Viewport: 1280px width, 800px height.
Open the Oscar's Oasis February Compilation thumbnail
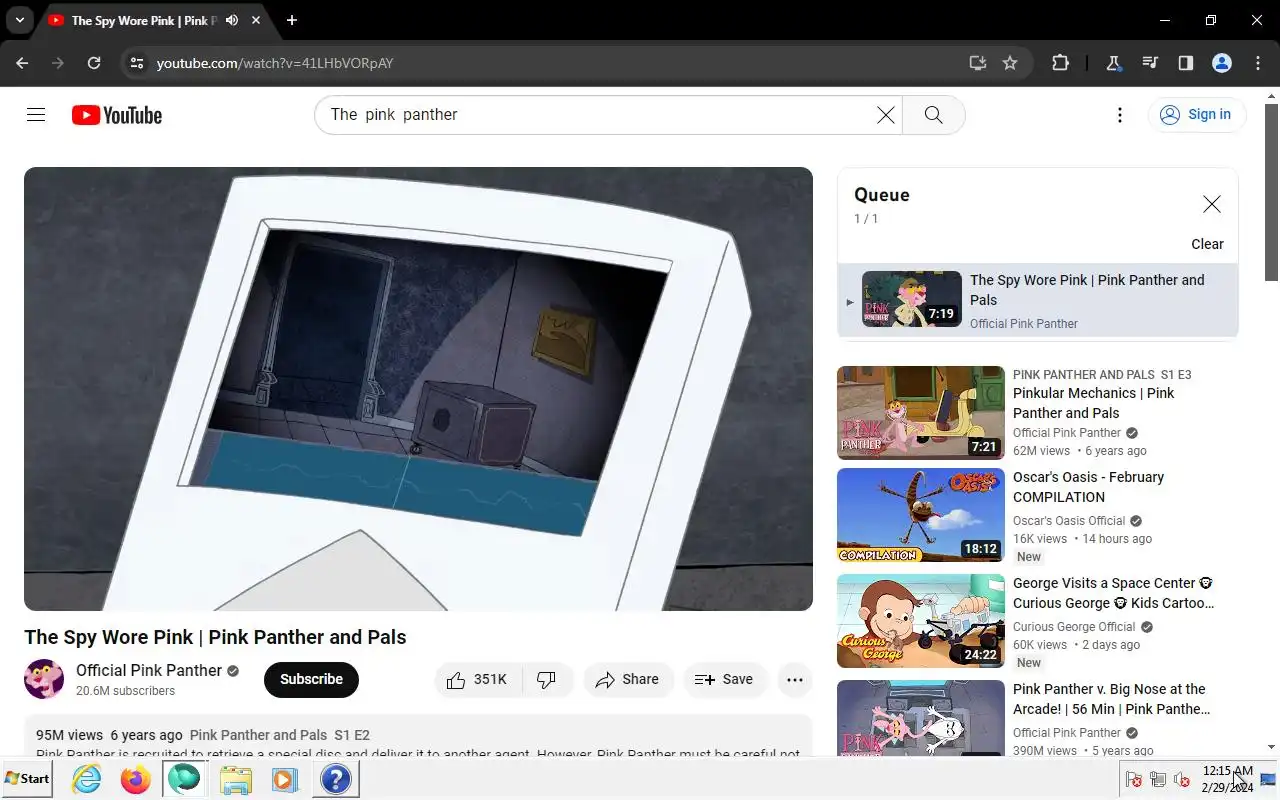[x=921, y=515]
